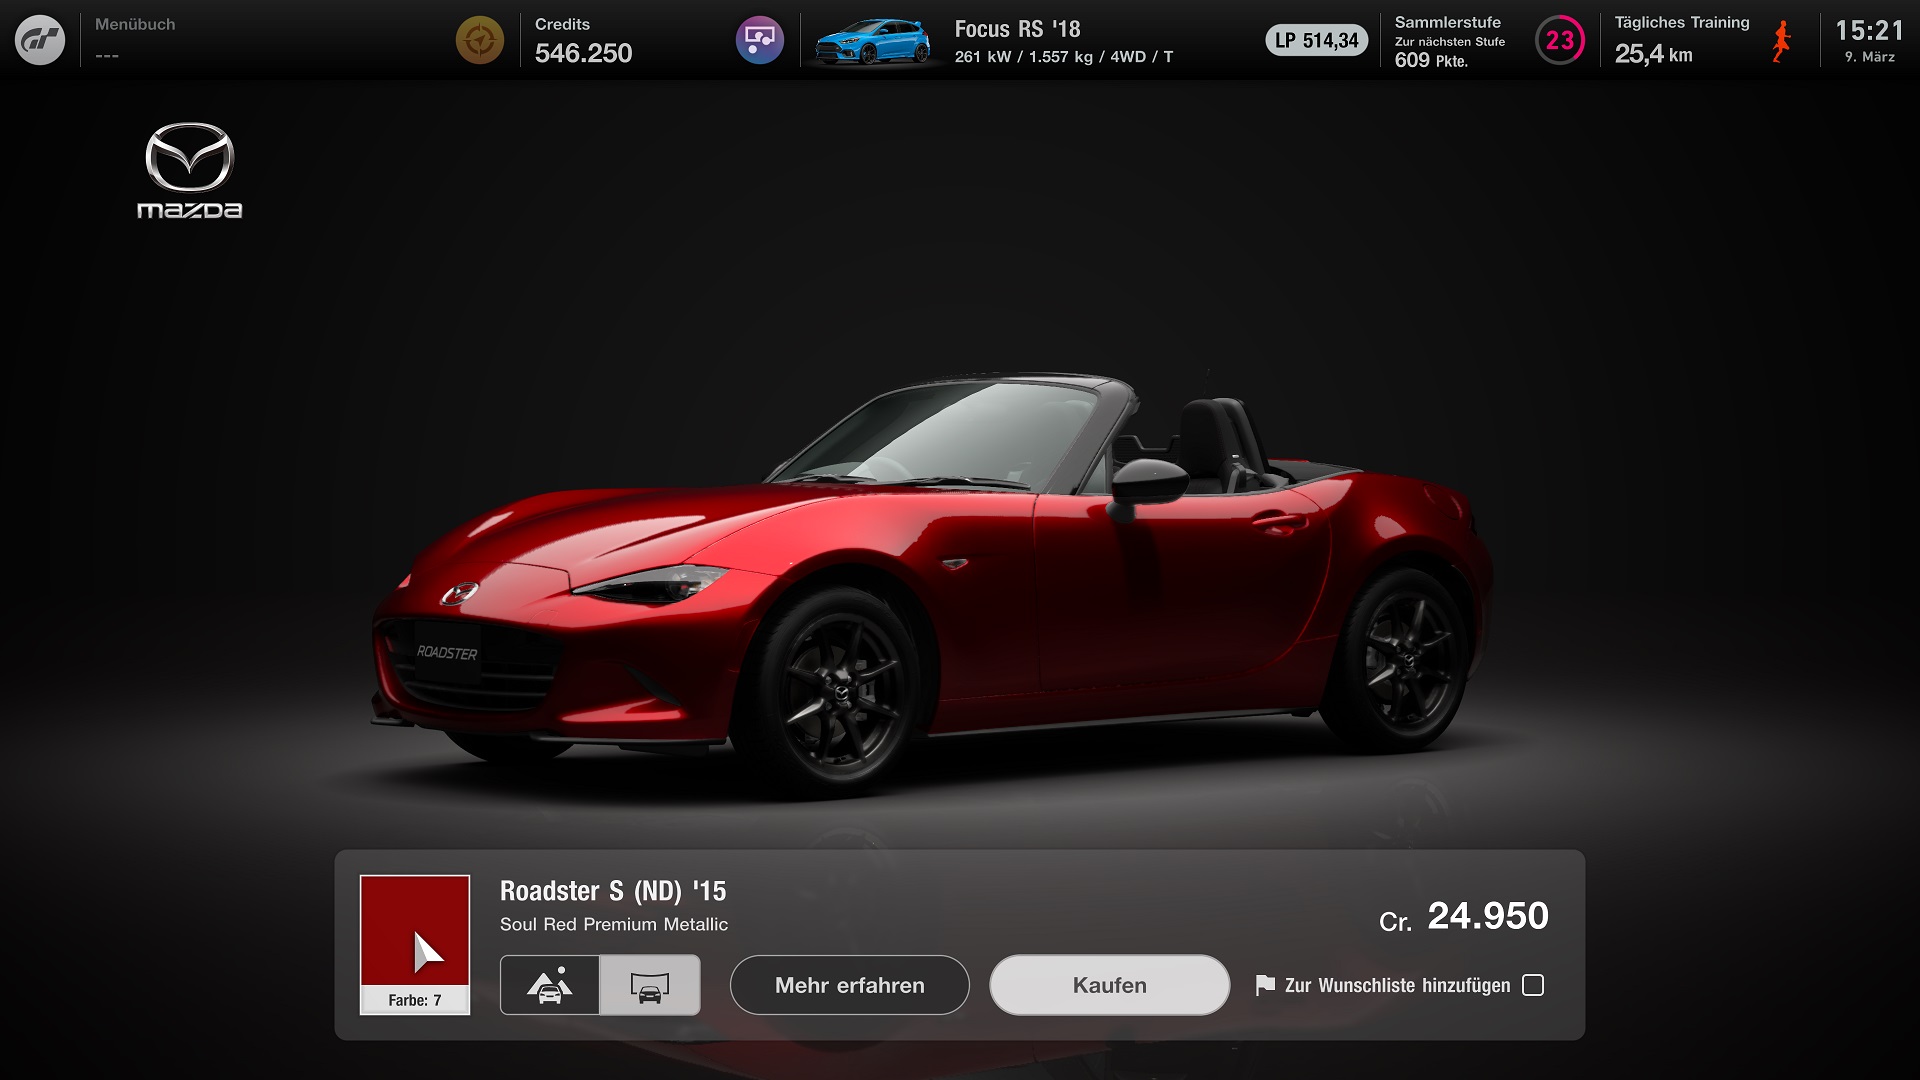Click the Sammlerstufe points display
Screen dimensions: 1920x1080
click(1449, 41)
